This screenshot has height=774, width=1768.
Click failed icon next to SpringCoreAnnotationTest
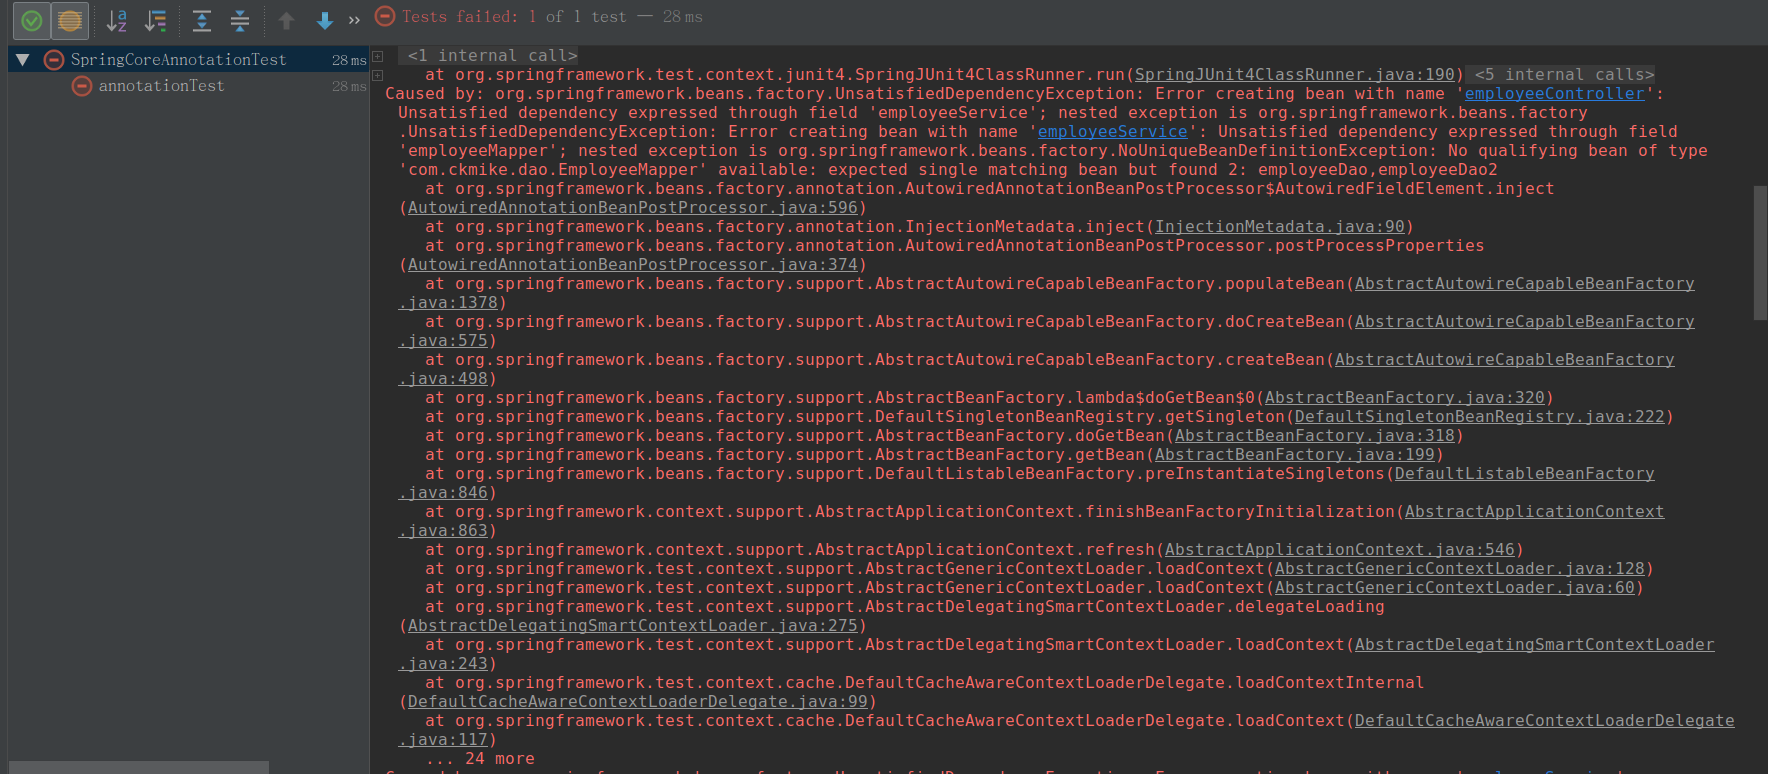54,60
